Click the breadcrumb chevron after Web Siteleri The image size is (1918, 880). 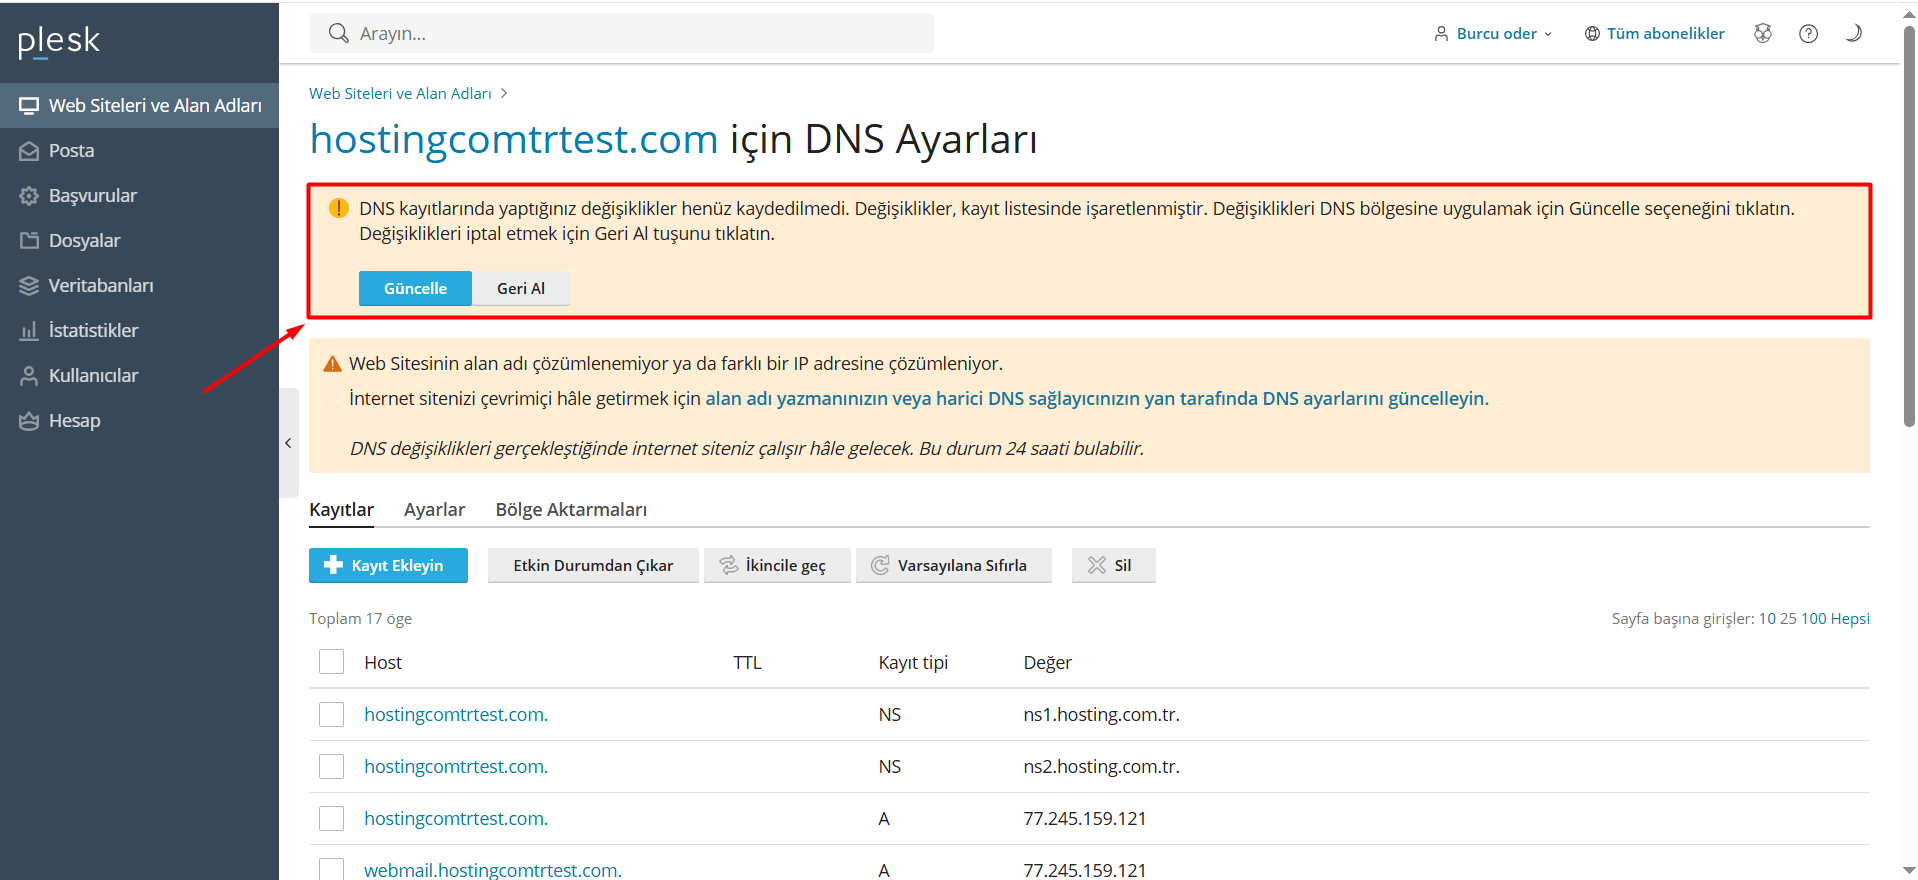pos(504,93)
